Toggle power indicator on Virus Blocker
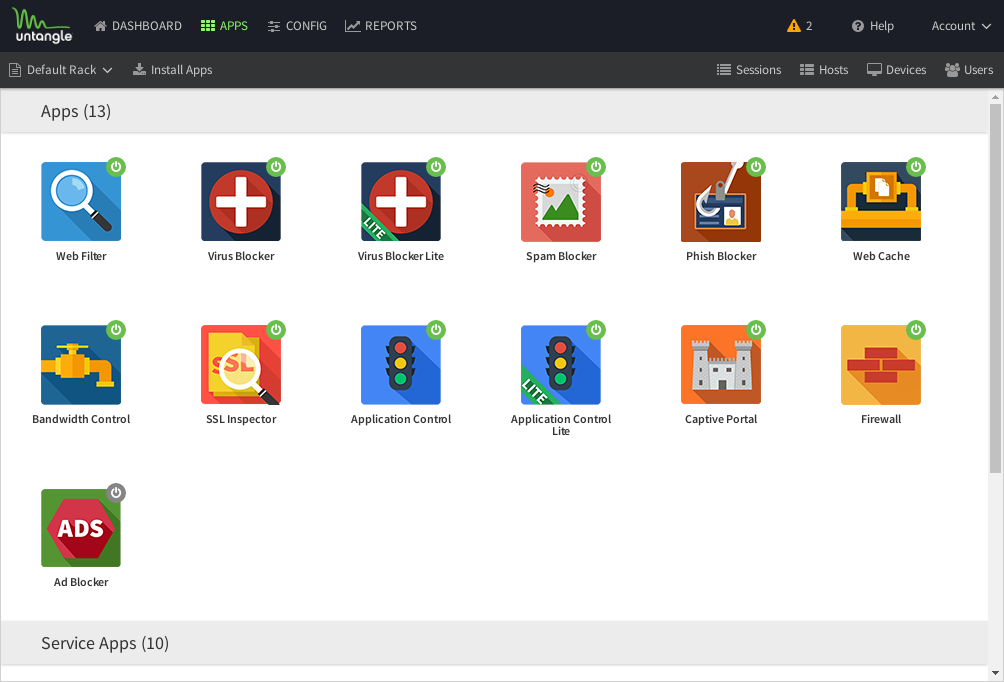This screenshot has height=682, width=1004. (x=276, y=166)
